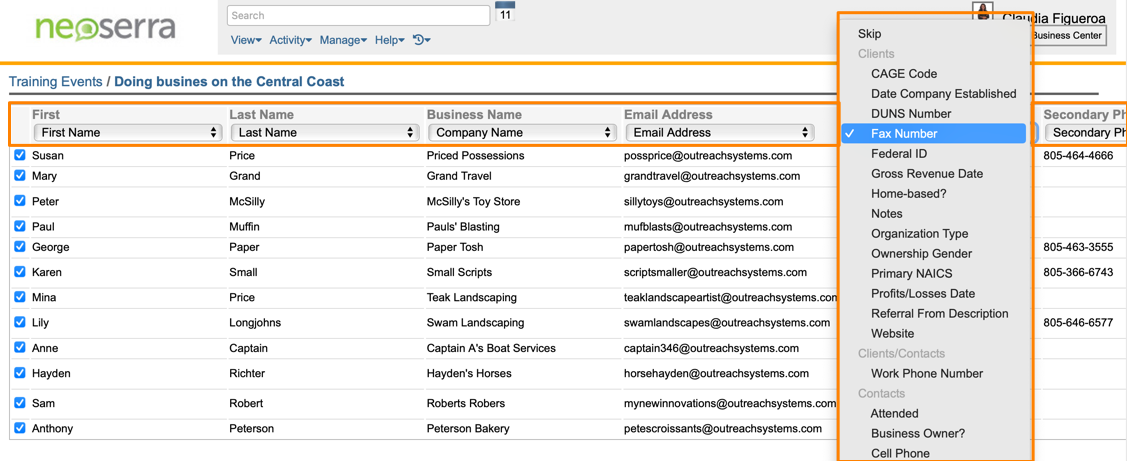Open the First Name column dropdown
The height and width of the screenshot is (461, 1127).
pyautogui.click(x=127, y=132)
